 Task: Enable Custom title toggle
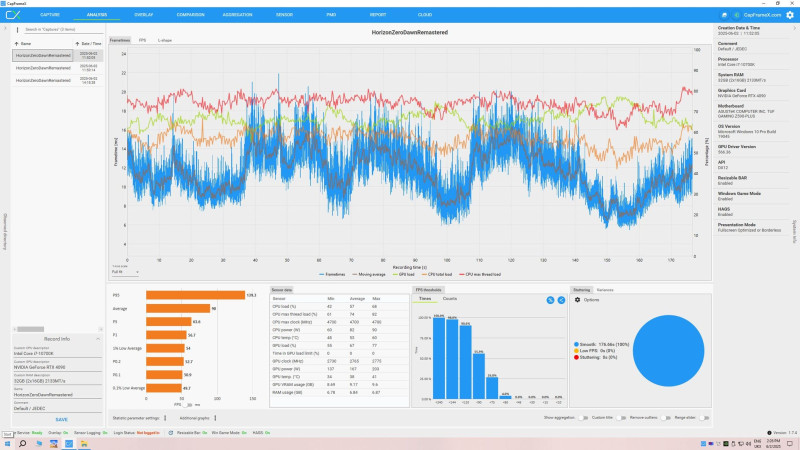point(620,418)
